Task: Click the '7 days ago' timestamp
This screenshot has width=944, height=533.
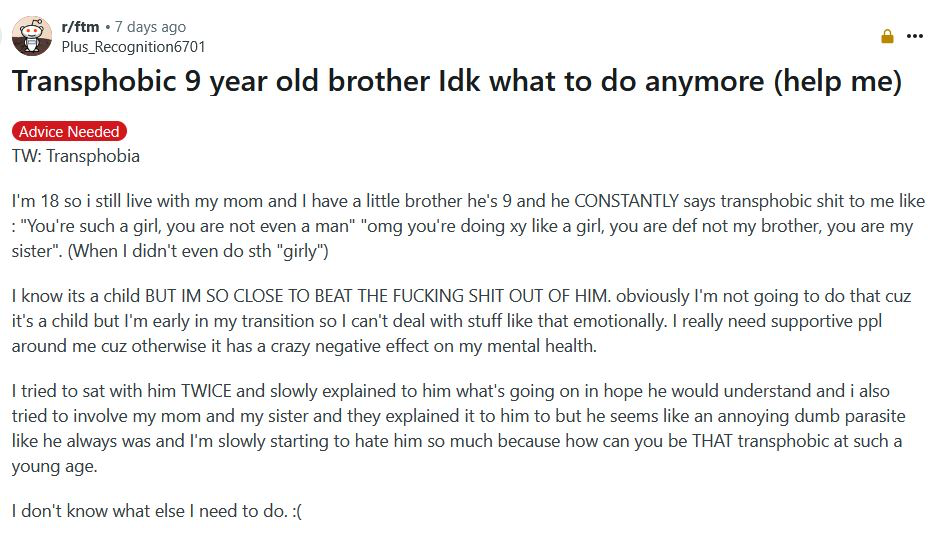Action: 151,27
